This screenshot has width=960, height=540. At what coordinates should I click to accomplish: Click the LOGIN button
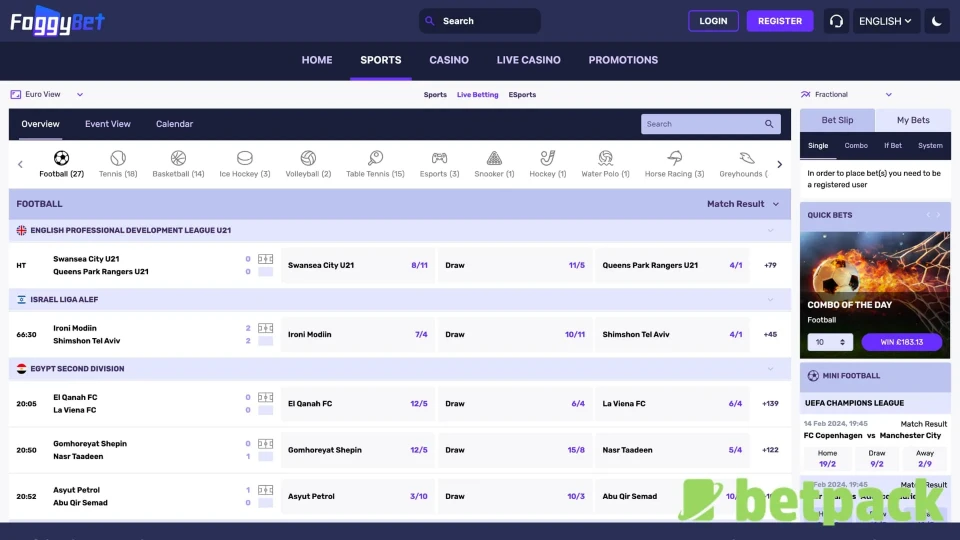pos(713,21)
